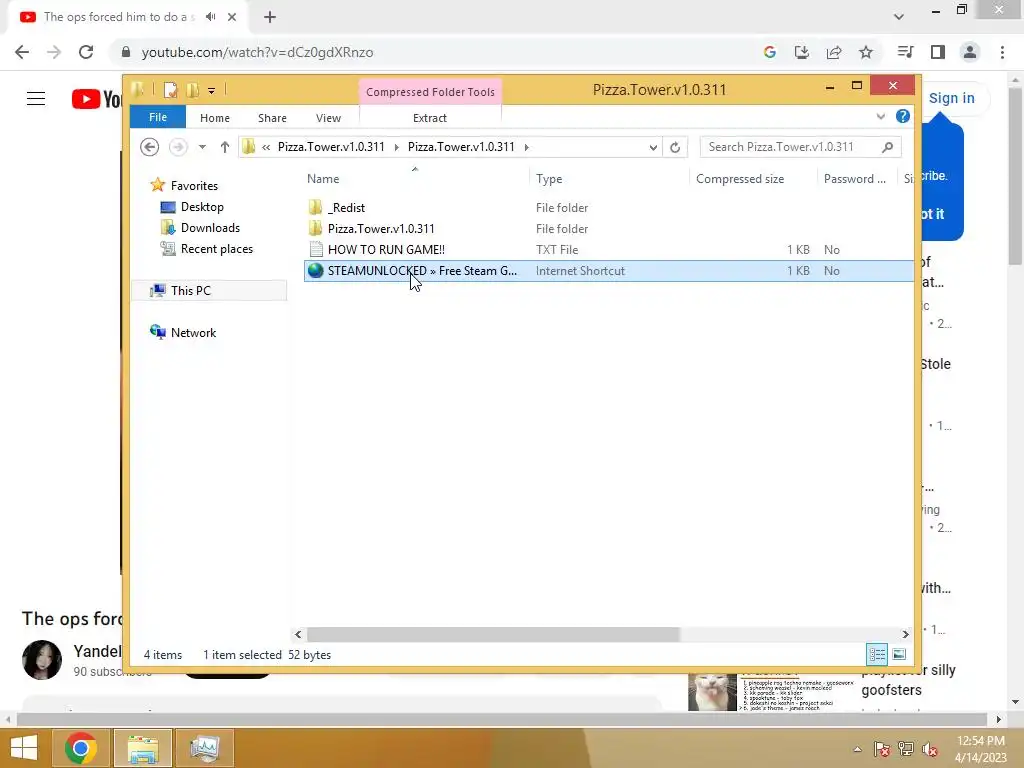Open Chrome media controls icon
Image resolution: width=1024 pixels, height=768 pixels.
point(905,52)
